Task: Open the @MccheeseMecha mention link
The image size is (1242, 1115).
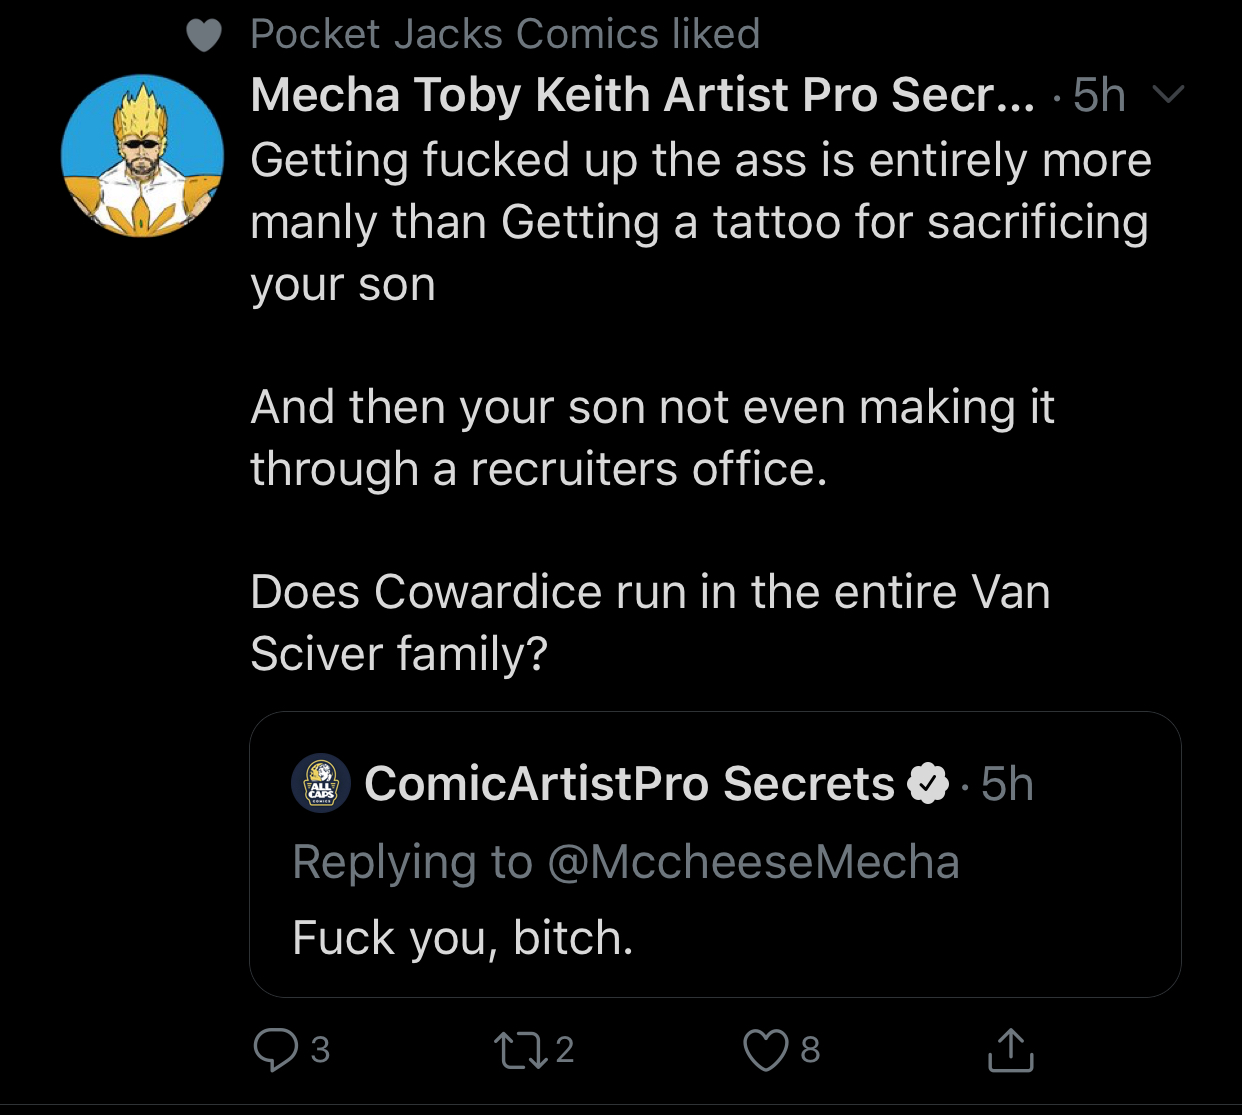Action: tap(754, 862)
